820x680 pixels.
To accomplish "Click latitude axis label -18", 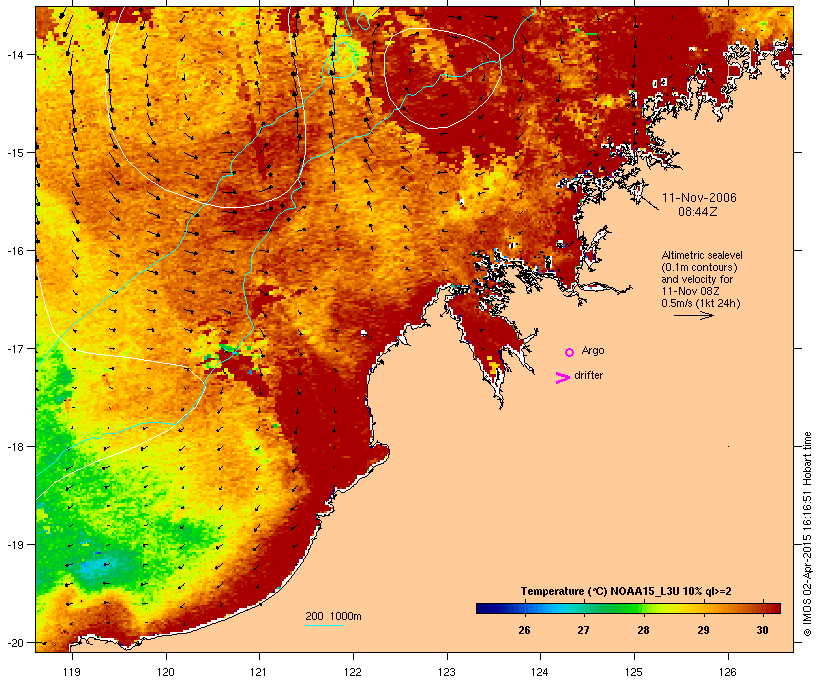I will tap(14, 447).
